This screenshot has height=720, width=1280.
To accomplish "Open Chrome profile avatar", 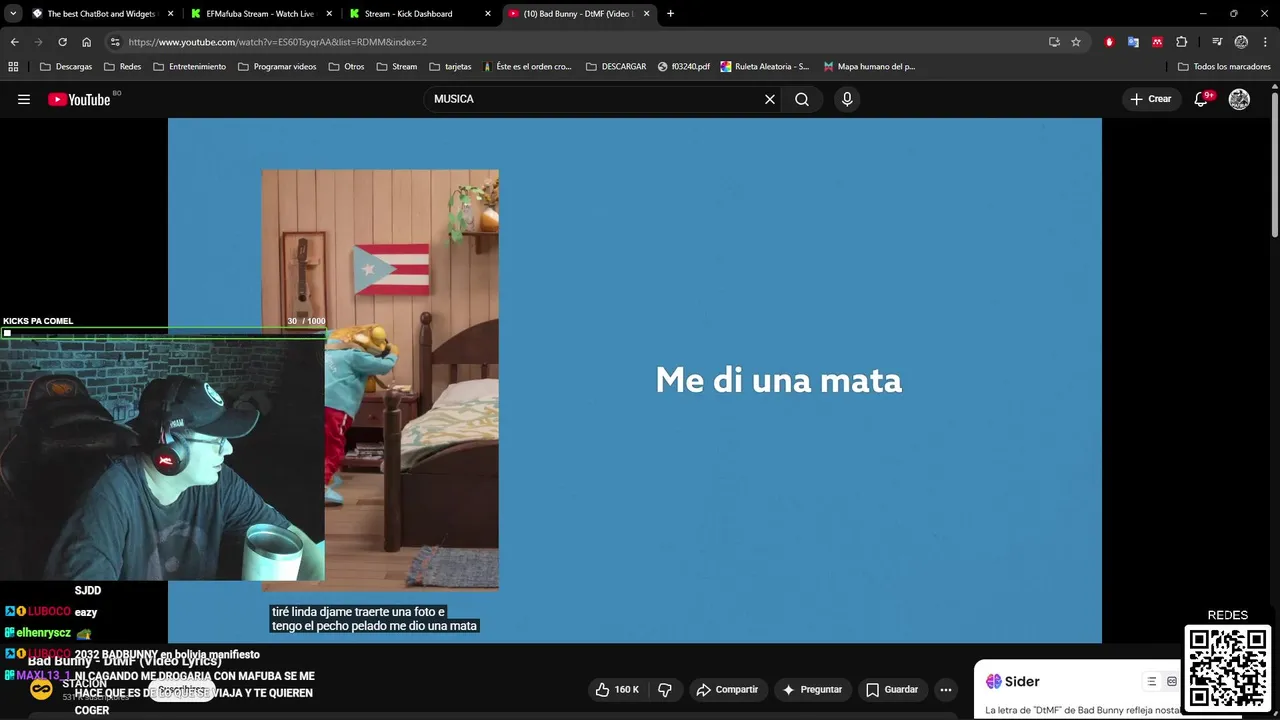I will tap(1241, 42).
